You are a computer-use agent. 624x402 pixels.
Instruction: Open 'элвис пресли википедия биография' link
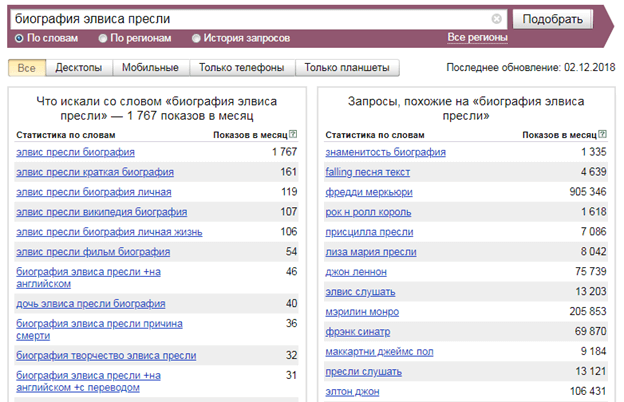coord(101,212)
